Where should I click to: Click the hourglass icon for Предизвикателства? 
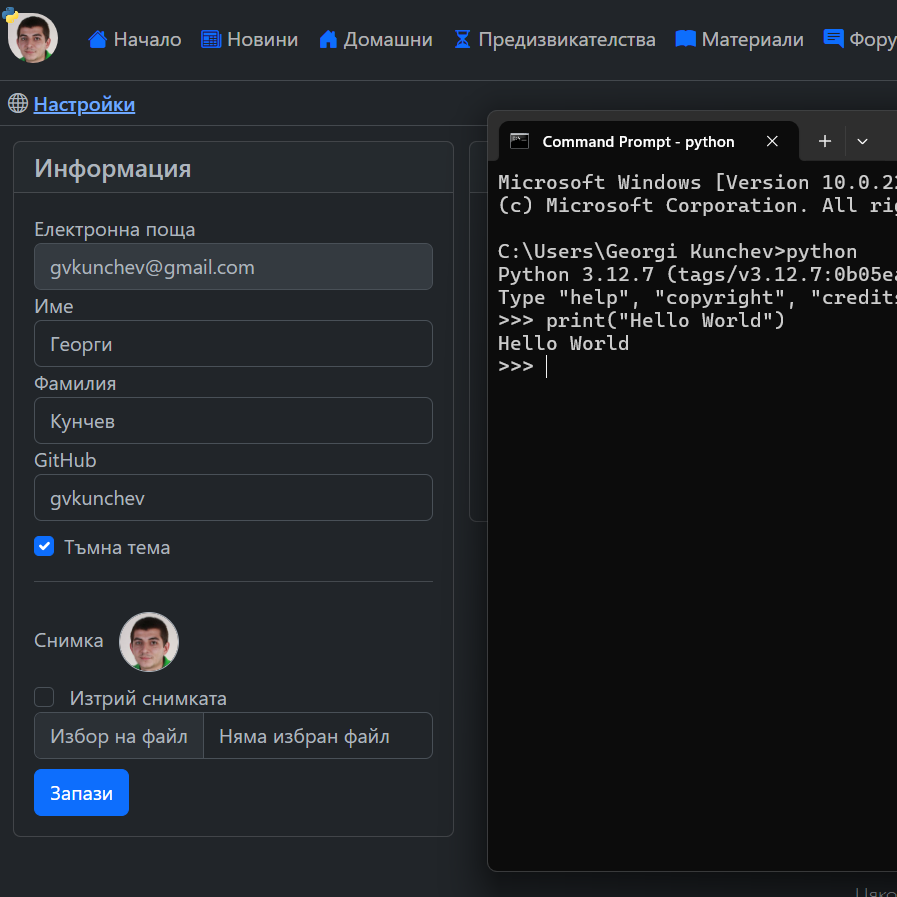click(x=462, y=39)
